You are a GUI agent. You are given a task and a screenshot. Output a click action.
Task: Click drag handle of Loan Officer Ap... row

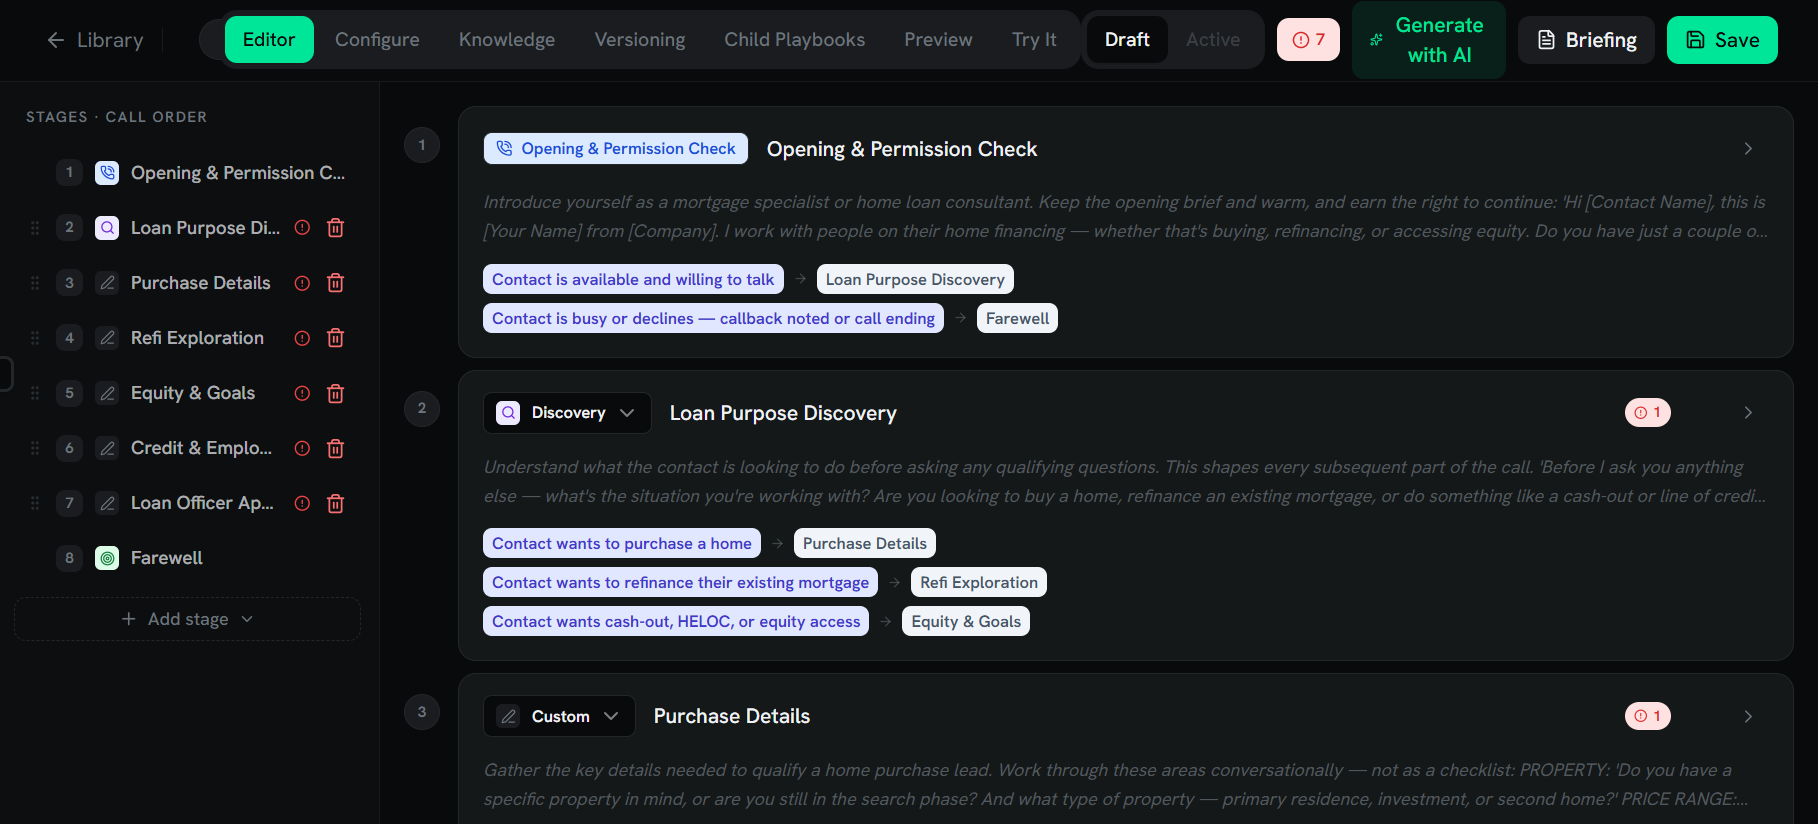click(x=35, y=503)
